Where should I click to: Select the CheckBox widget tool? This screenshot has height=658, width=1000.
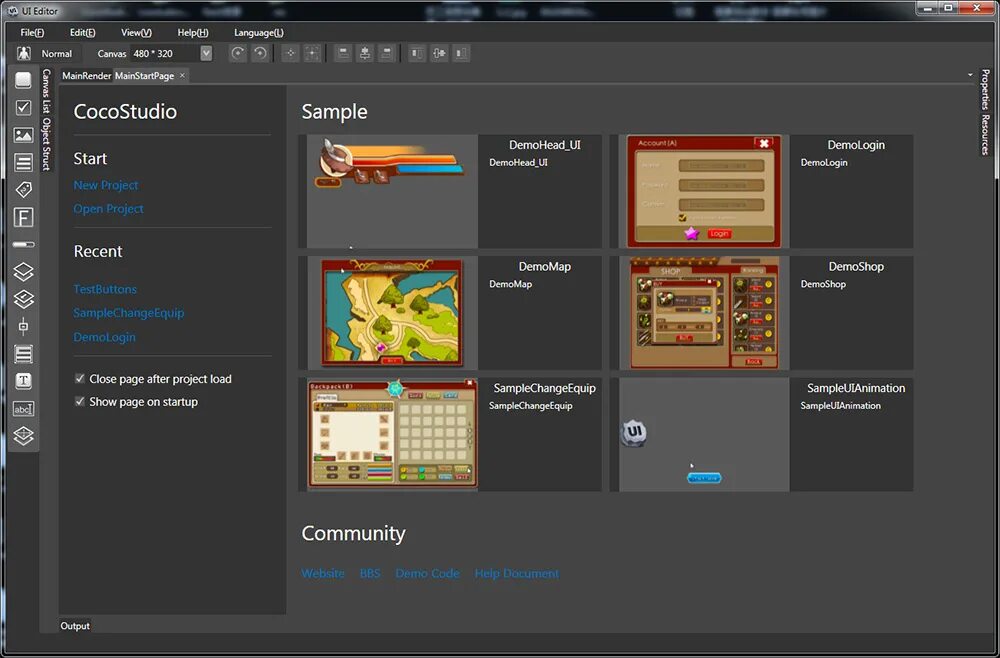point(24,107)
